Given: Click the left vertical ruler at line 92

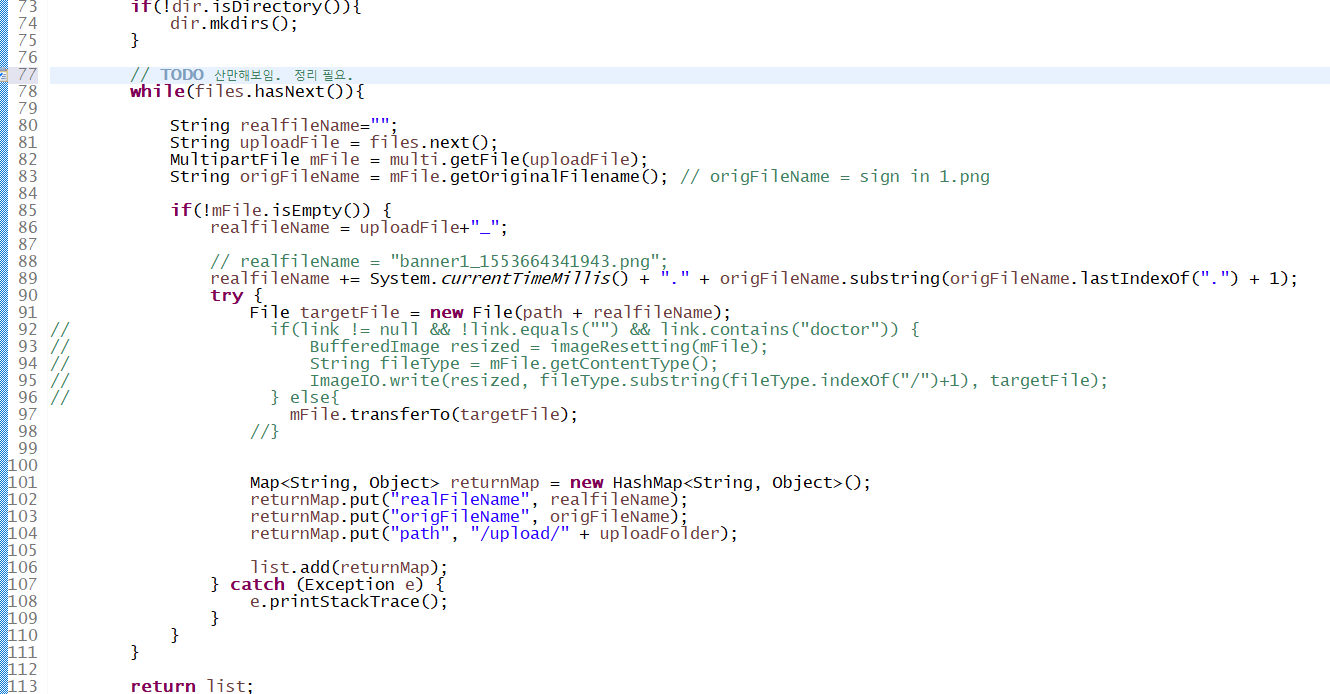Looking at the screenshot, I should point(4,329).
